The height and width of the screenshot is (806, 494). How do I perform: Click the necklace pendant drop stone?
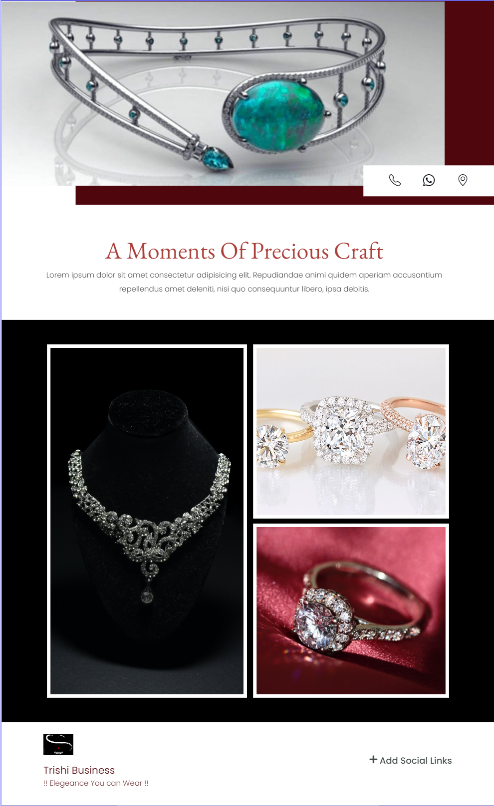pyautogui.click(x=147, y=596)
